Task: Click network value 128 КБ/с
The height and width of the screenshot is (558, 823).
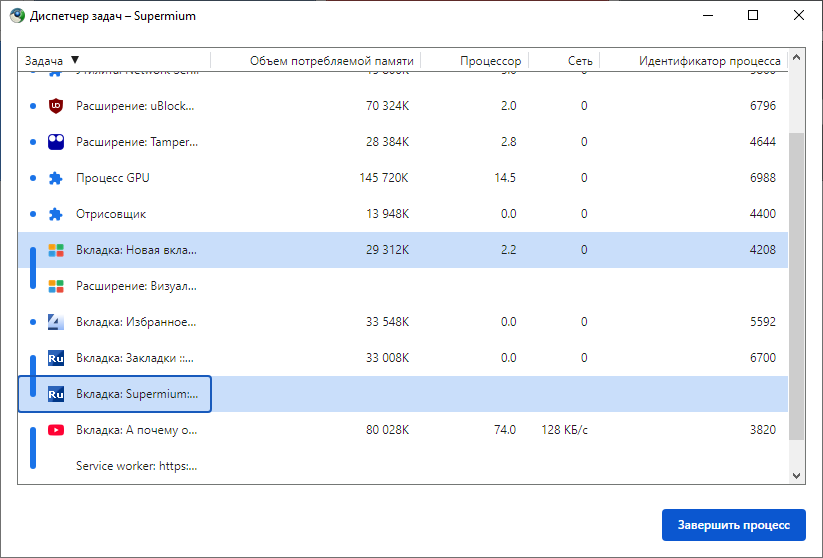Action: click(564, 430)
